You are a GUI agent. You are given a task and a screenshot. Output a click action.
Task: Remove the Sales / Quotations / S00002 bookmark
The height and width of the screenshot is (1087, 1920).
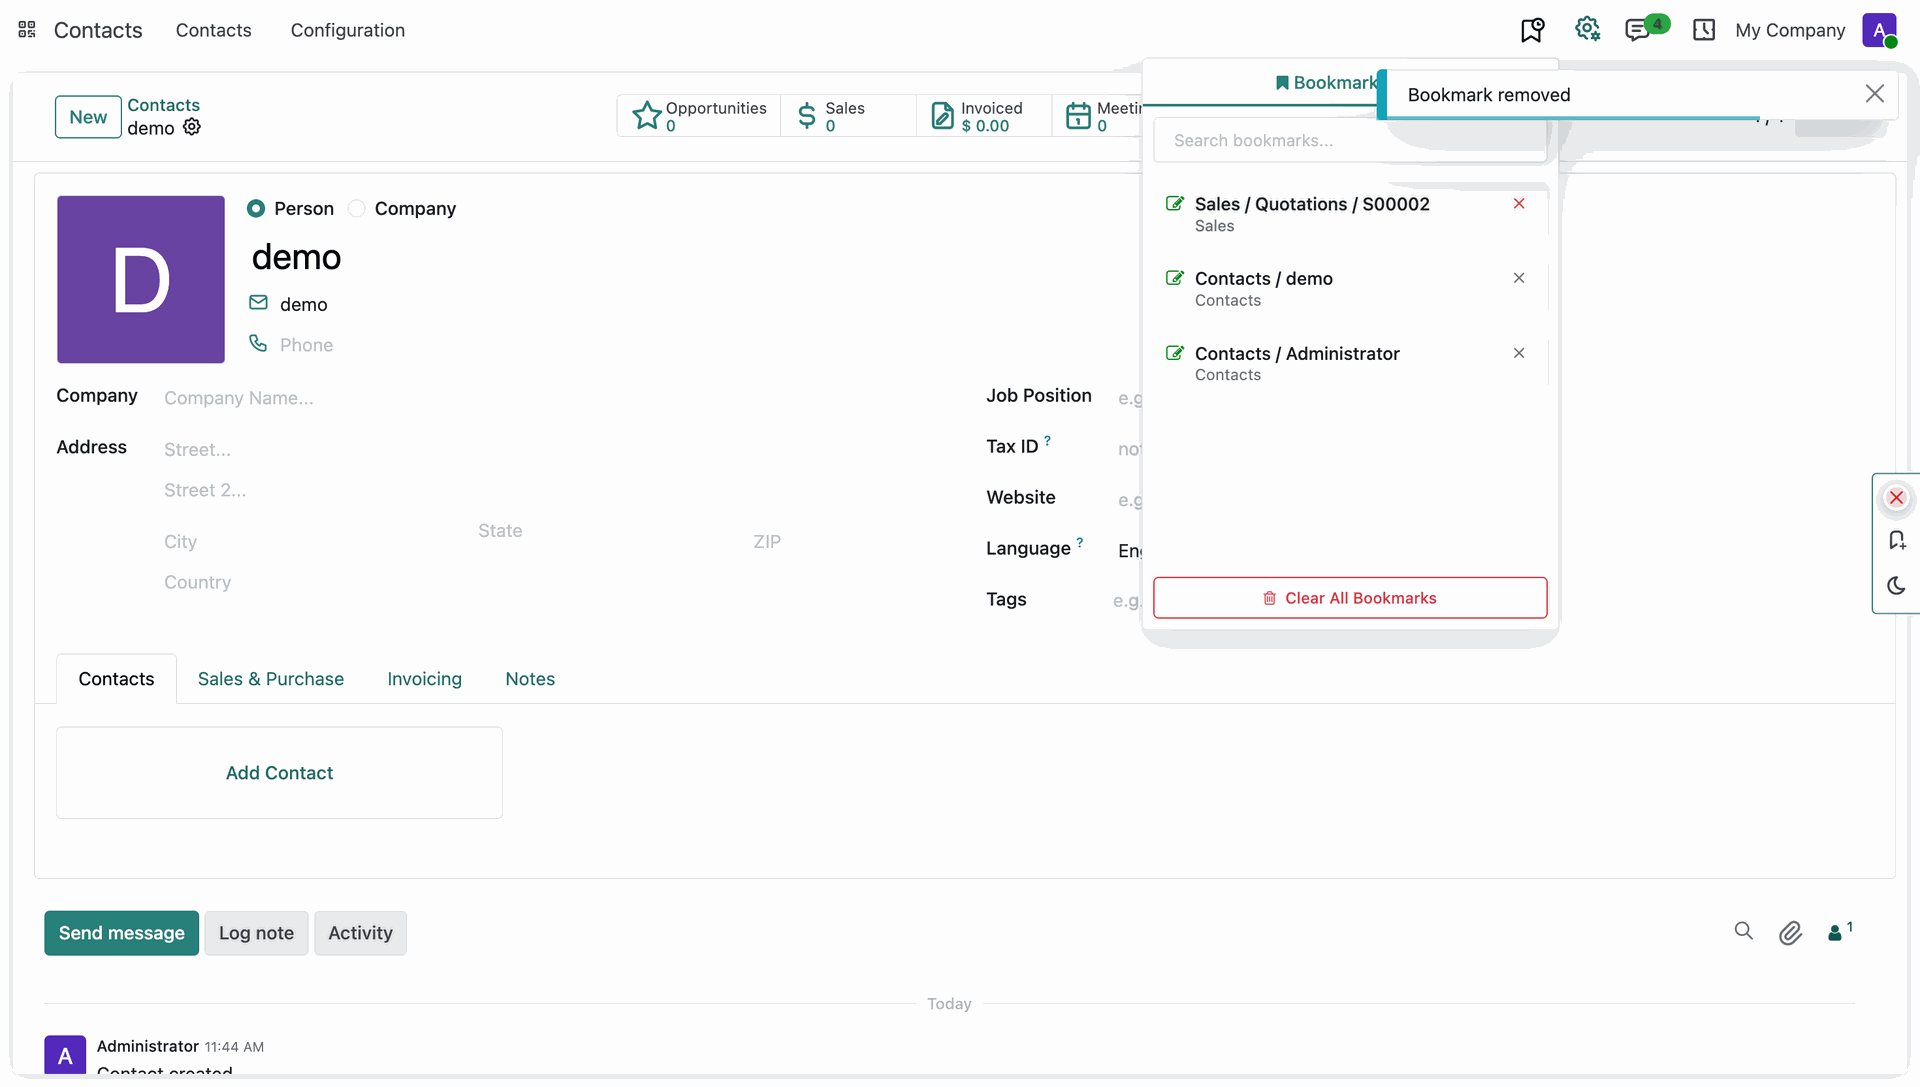pyautogui.click(x=1519, y=204)
